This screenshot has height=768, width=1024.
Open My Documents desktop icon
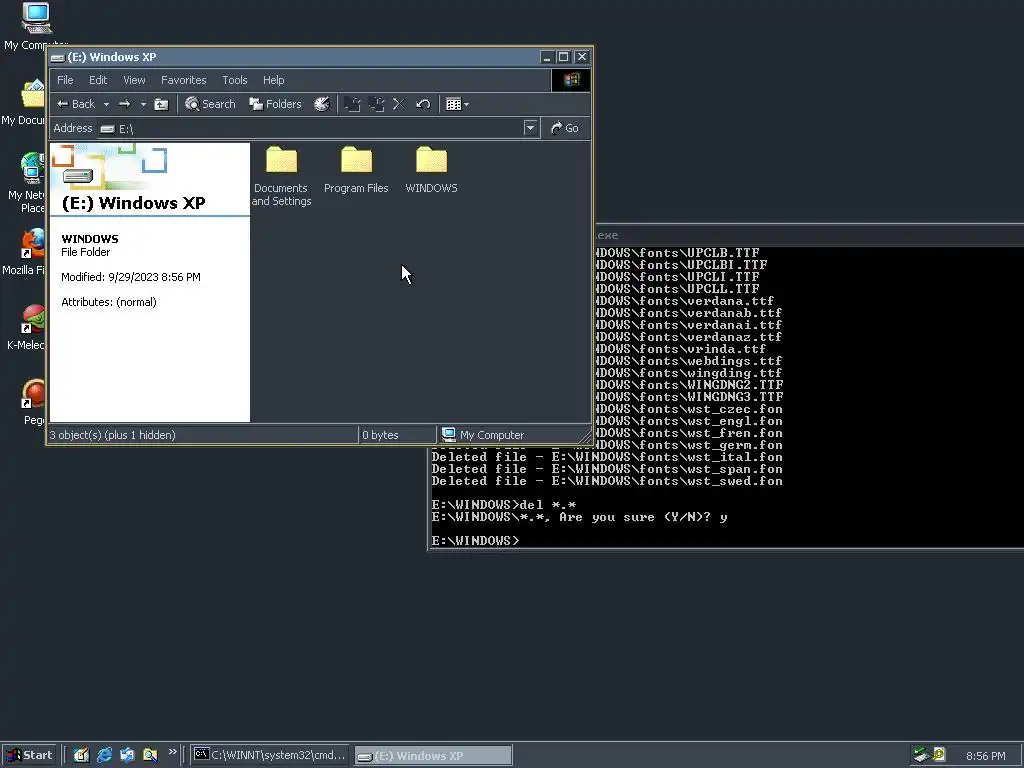click(26, 103)
